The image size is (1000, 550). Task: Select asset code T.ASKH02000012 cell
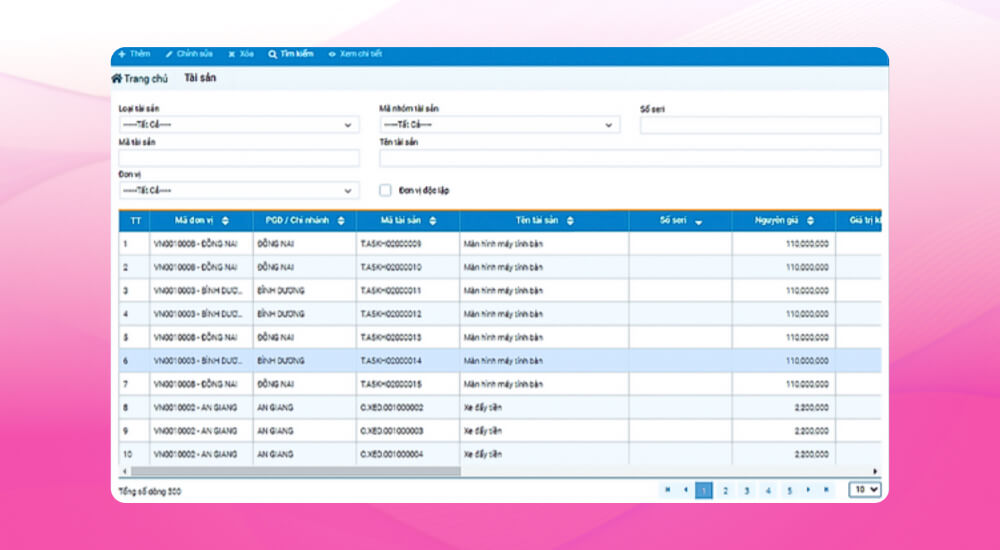[x=408, y=314]
